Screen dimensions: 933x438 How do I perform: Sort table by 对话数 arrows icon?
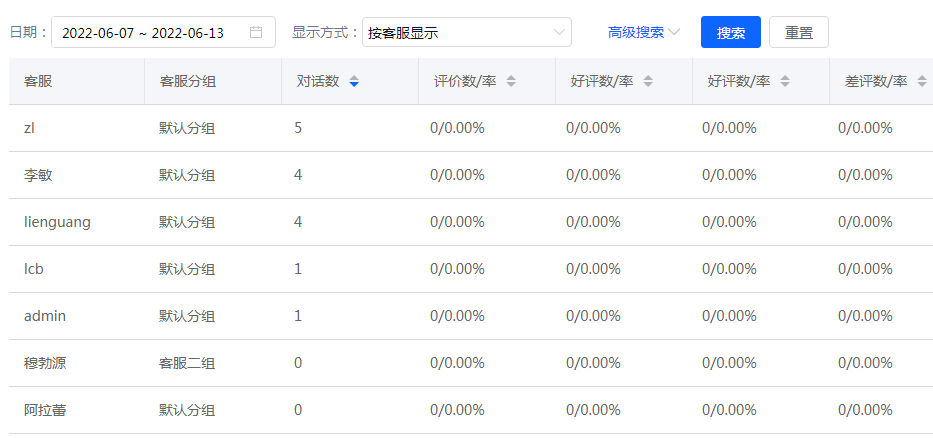(354, 81)
